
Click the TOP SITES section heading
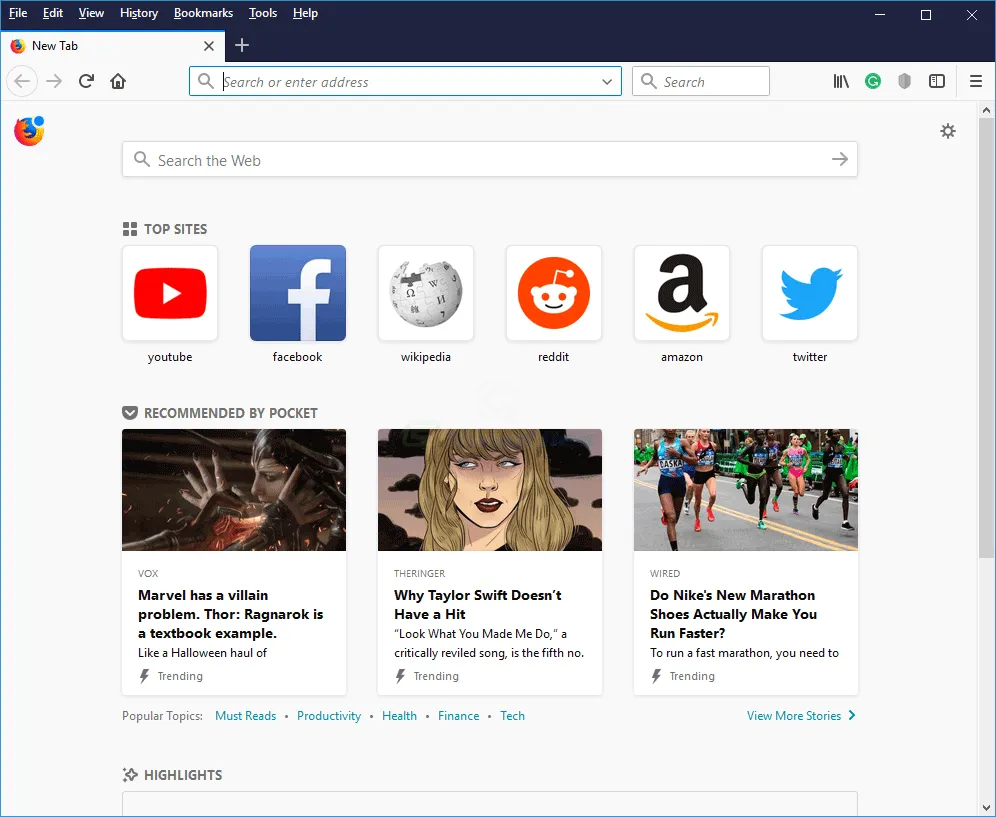[x=175, y=229]
